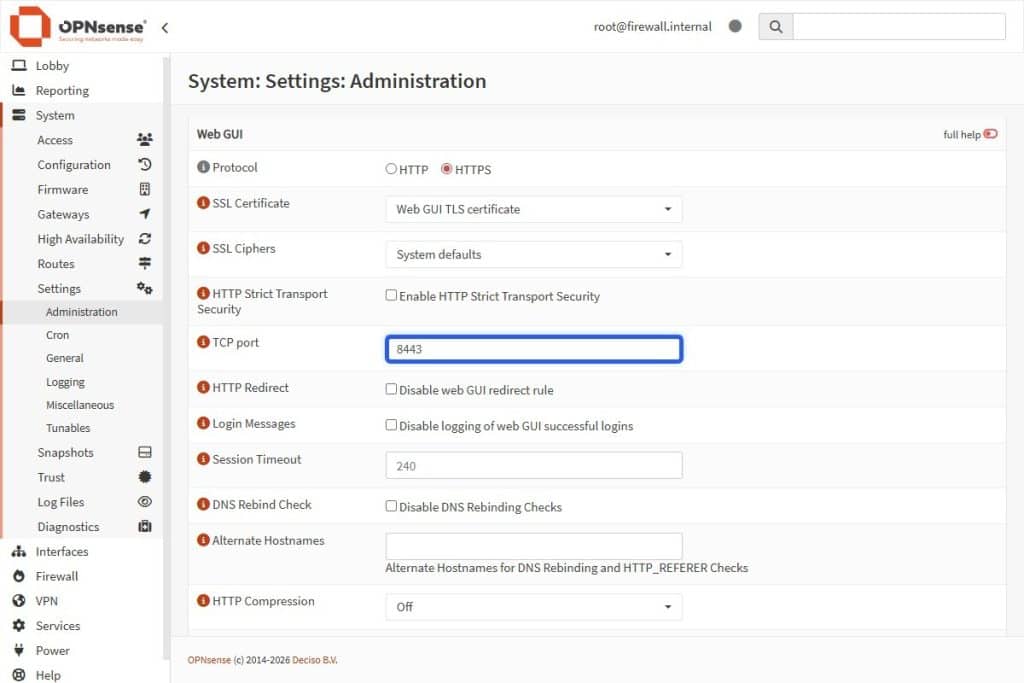Open the SSL Certificate dropdown

coord(533,209)
